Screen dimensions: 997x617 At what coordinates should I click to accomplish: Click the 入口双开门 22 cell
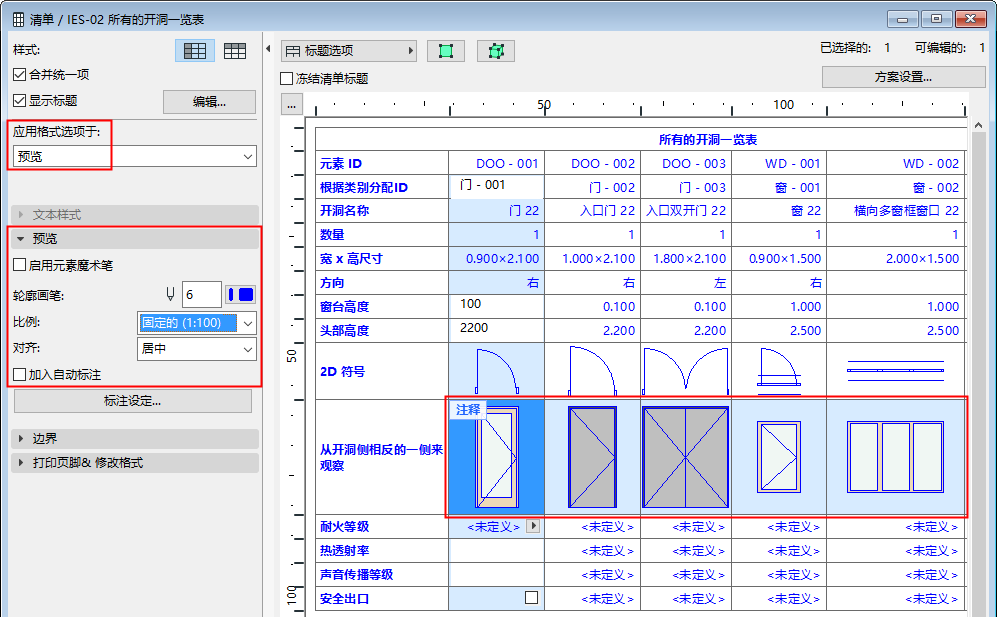(x=686, y=211)
